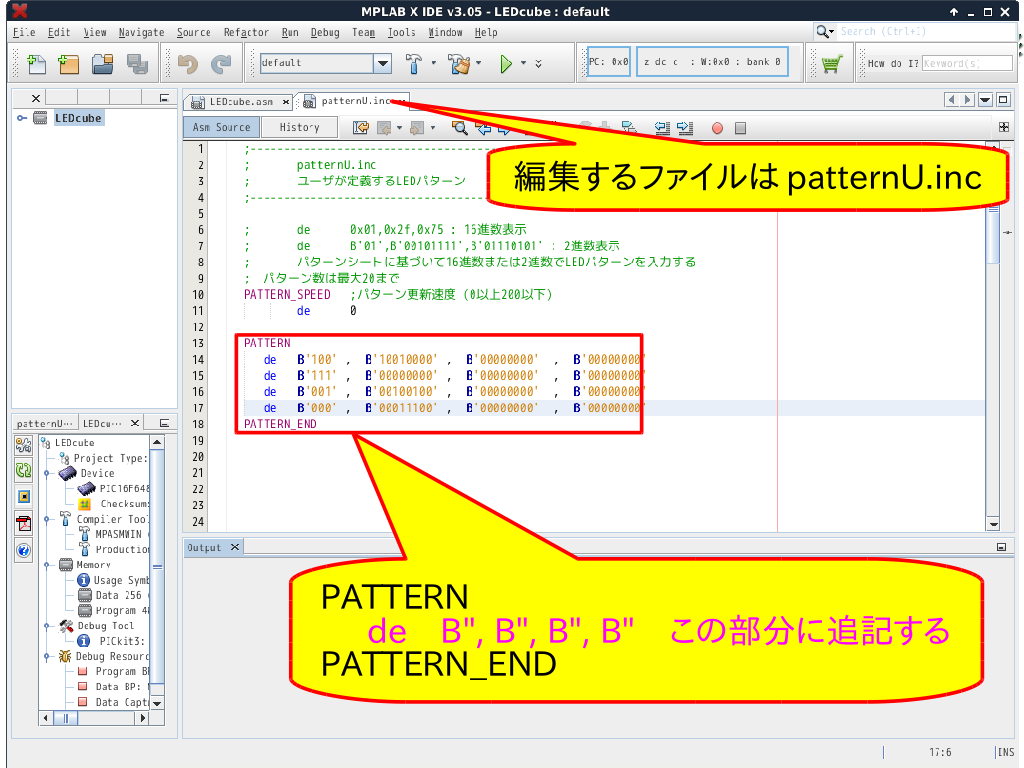The width and height of the screenshot is (1024, 768).
Task: Click the PATTERN_END label in the code
Action: pyautogui.click(x=280, y=424)
